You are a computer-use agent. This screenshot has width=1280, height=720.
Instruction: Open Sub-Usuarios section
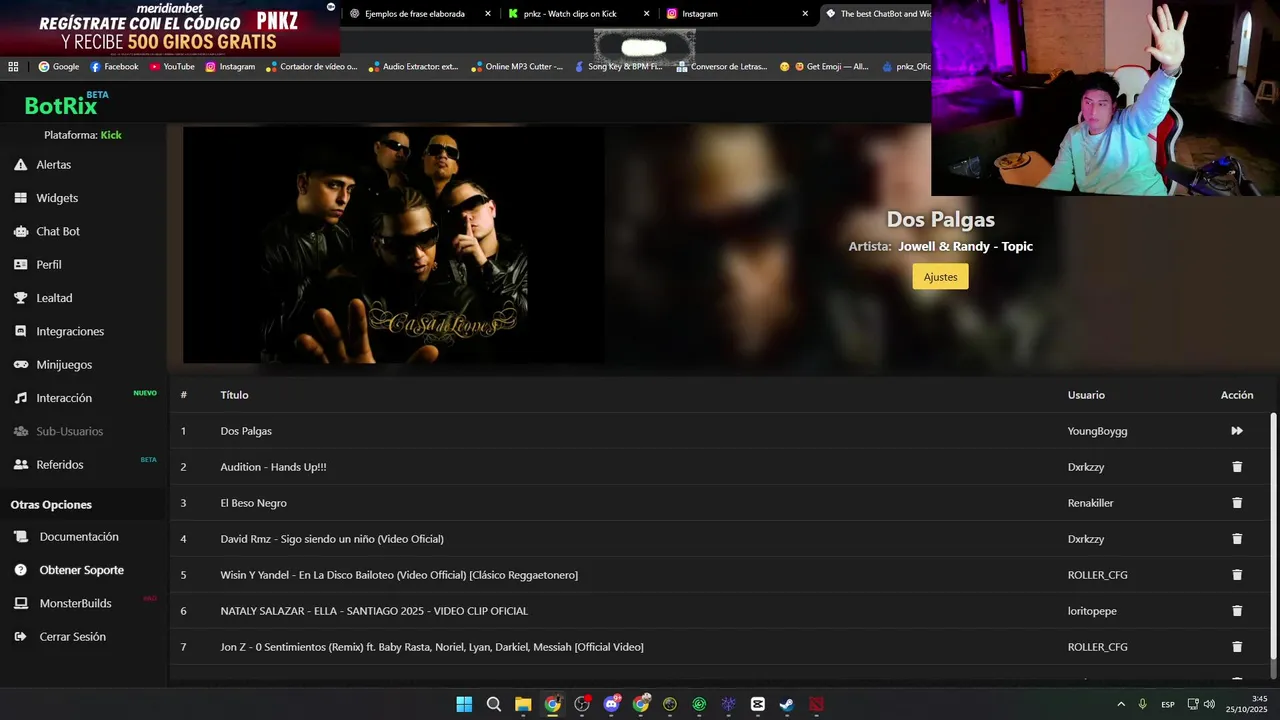click(x=70, y=431)
